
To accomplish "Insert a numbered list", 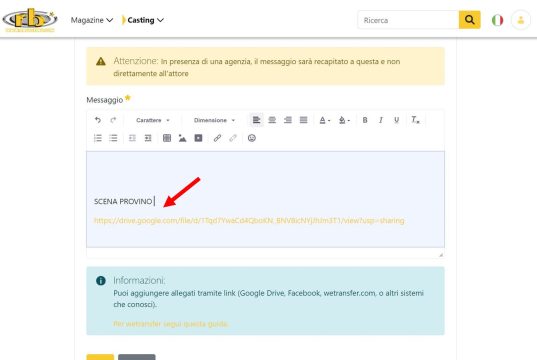I will pyautogui.click(x=98, y=138).
